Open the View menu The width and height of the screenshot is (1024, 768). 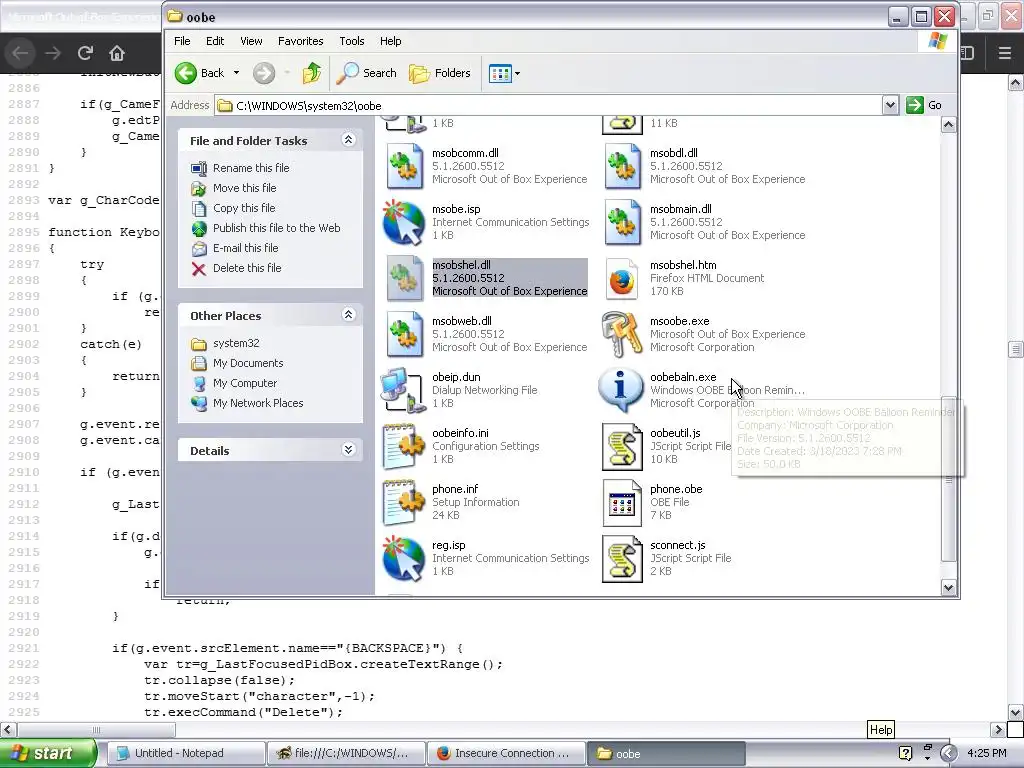(x=251, y=41)
